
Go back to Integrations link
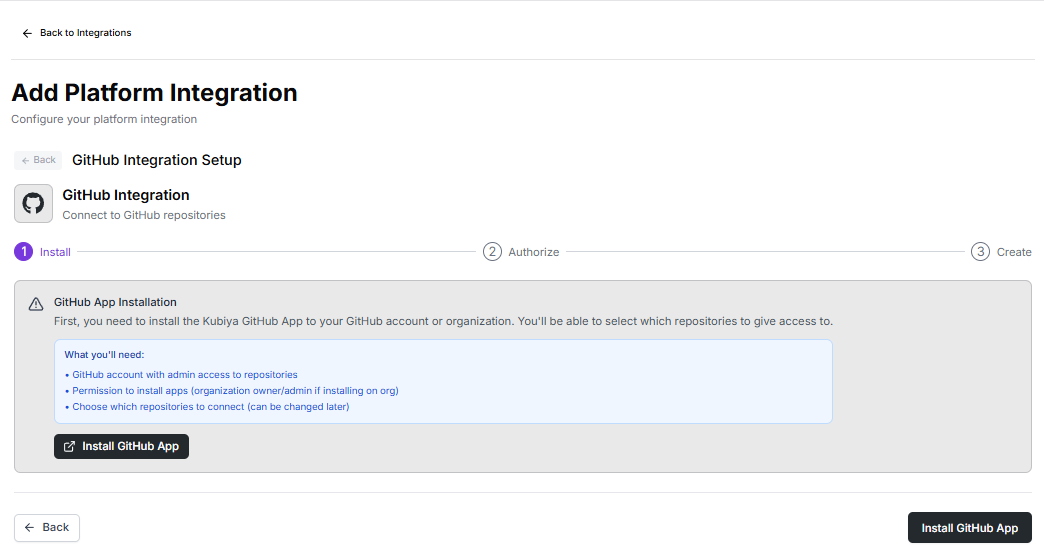point(77,33)
